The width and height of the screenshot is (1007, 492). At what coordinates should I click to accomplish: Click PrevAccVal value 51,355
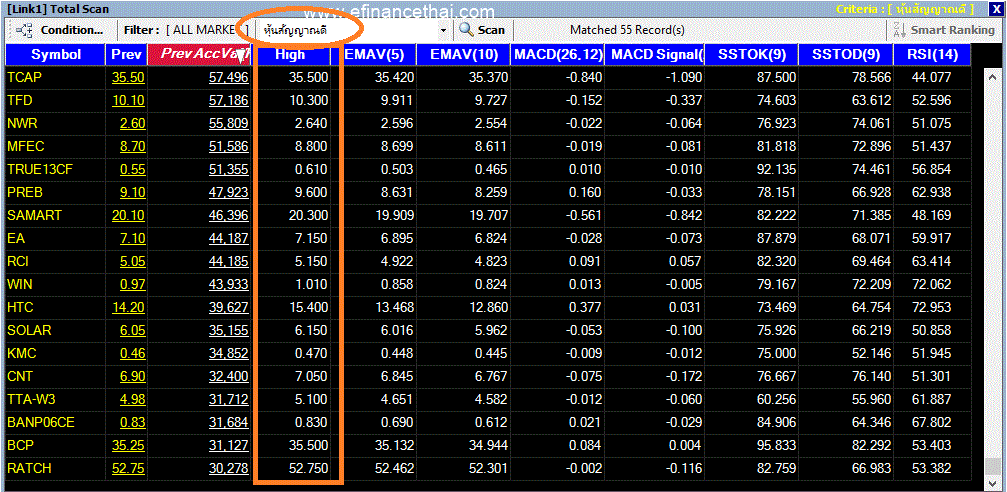click(229, 170)
